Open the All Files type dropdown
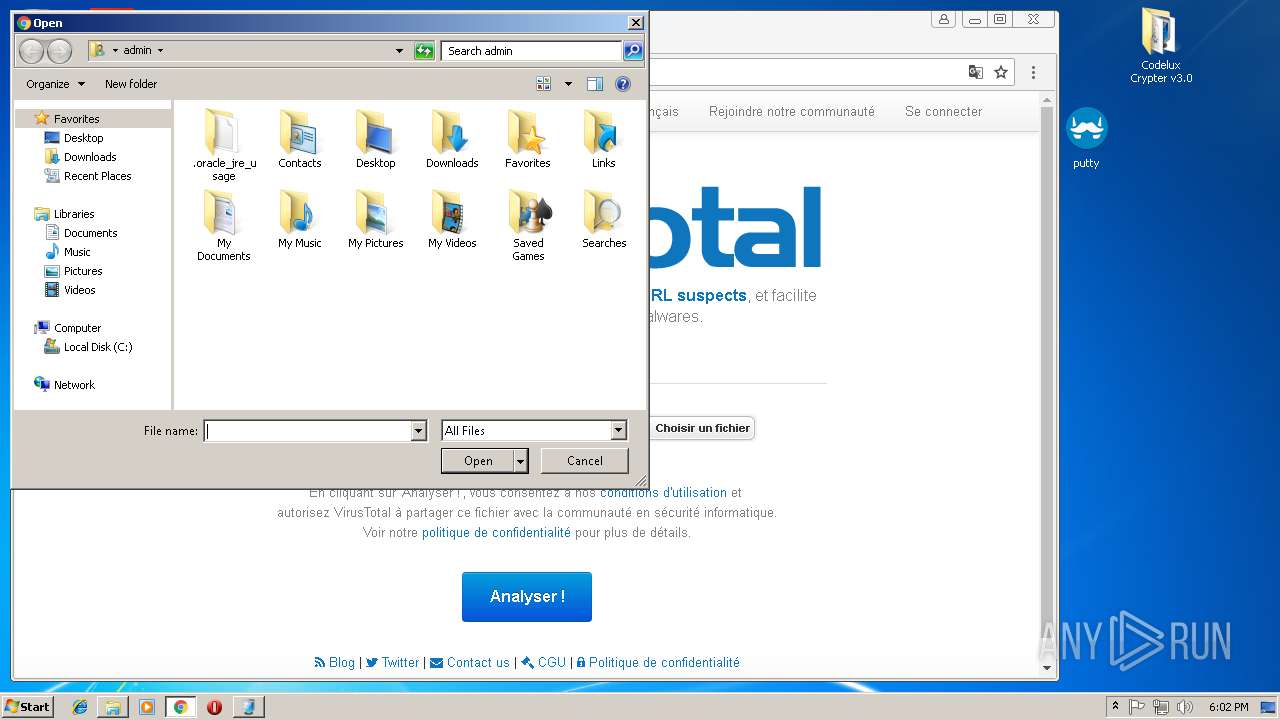This screenshot has width=1280, height=720. point(619,431)
